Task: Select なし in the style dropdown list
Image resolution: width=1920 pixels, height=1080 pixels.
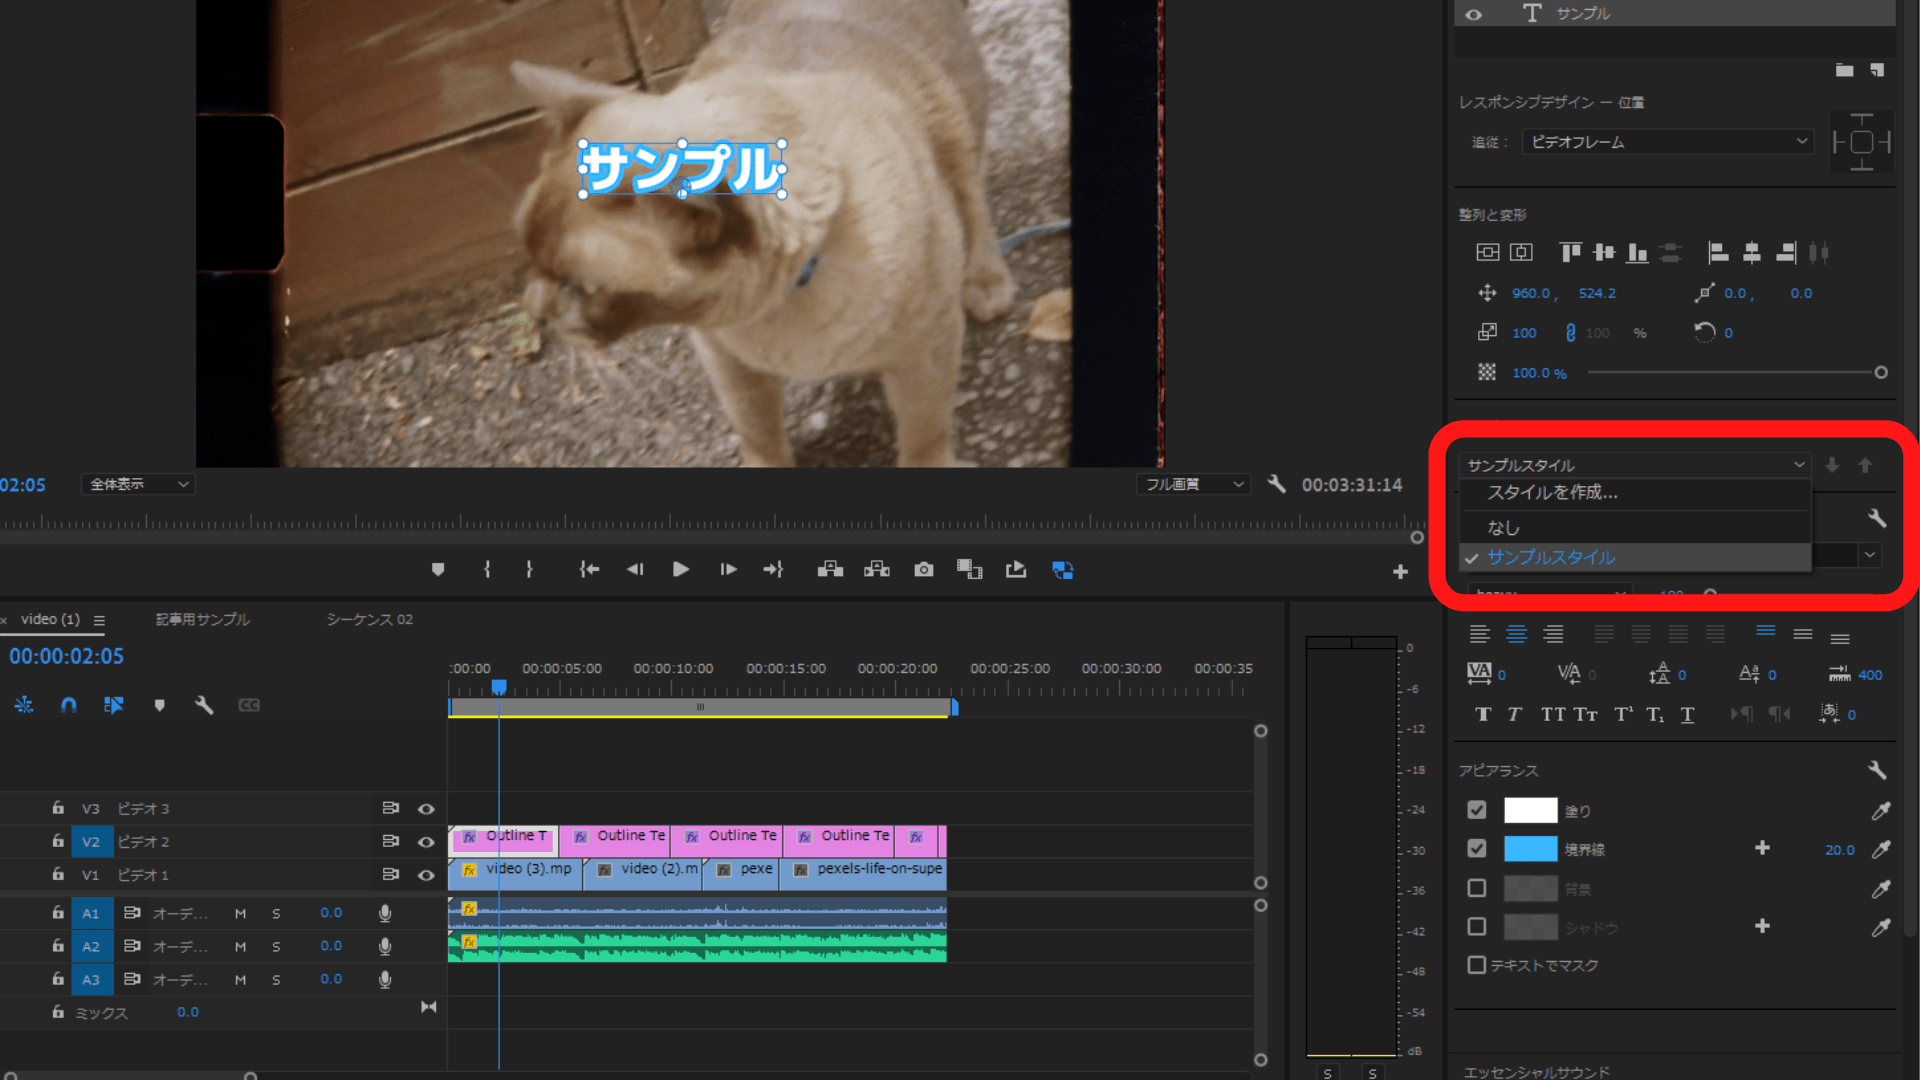Action: 1503,527
